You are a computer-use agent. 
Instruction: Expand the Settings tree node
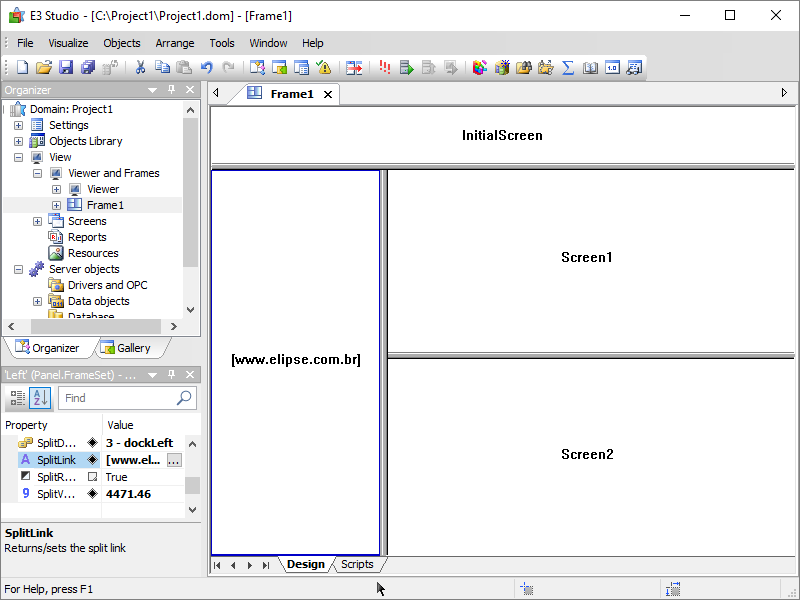point(18,125)
